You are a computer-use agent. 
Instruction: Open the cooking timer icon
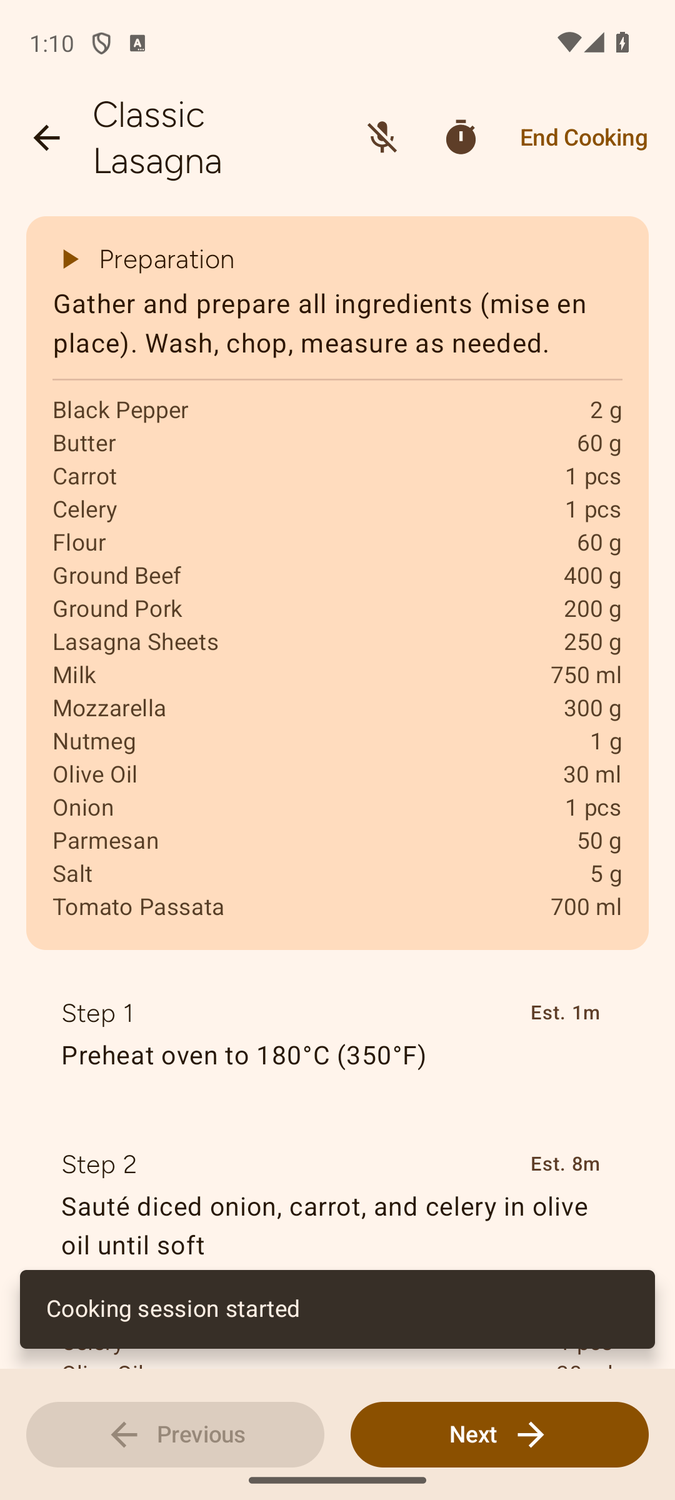coord(460,137)
